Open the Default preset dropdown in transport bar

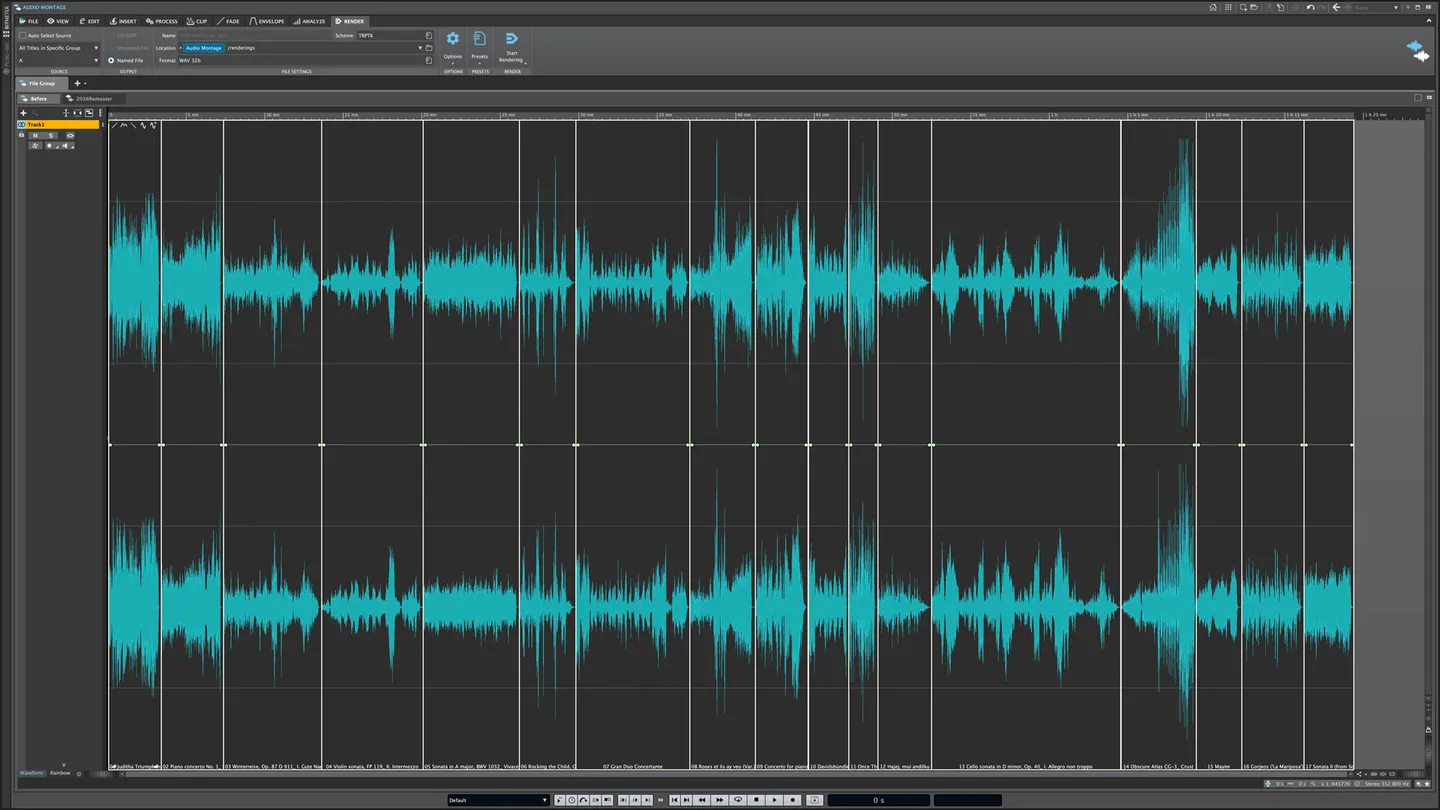click(498, 800)
